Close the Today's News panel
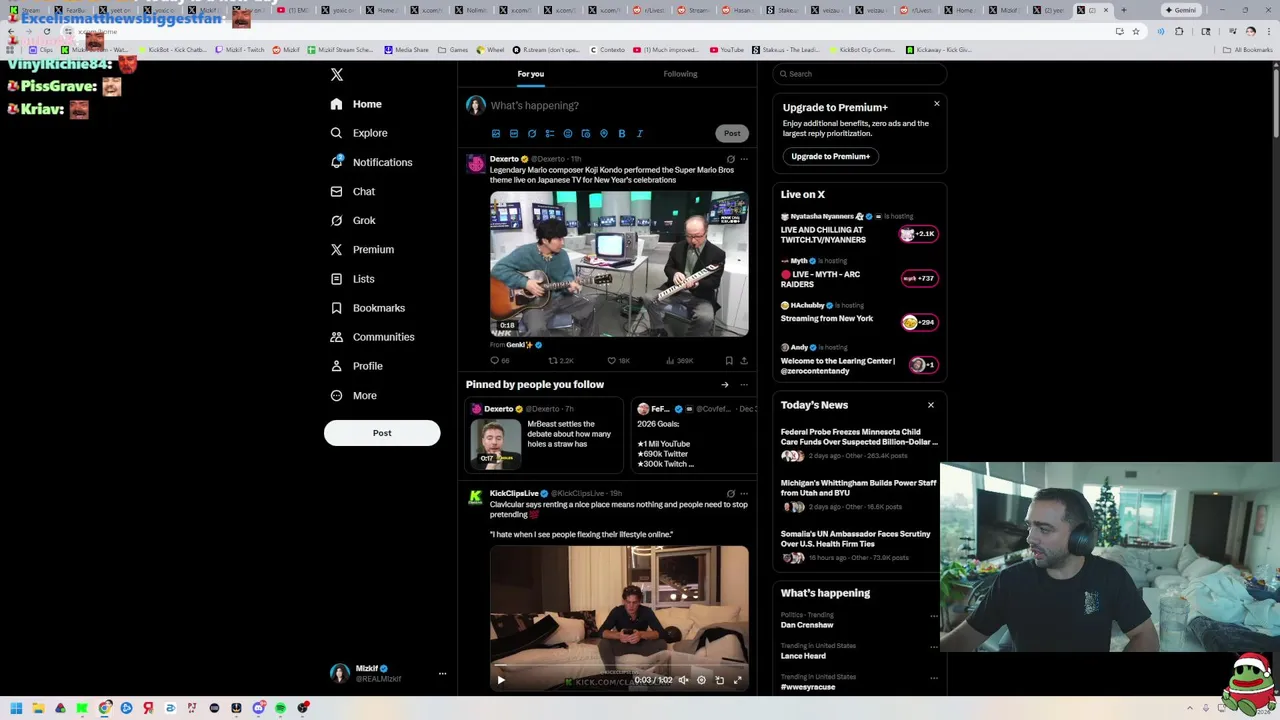Screen dimensions: 1280x720 (x=931, y=405)
